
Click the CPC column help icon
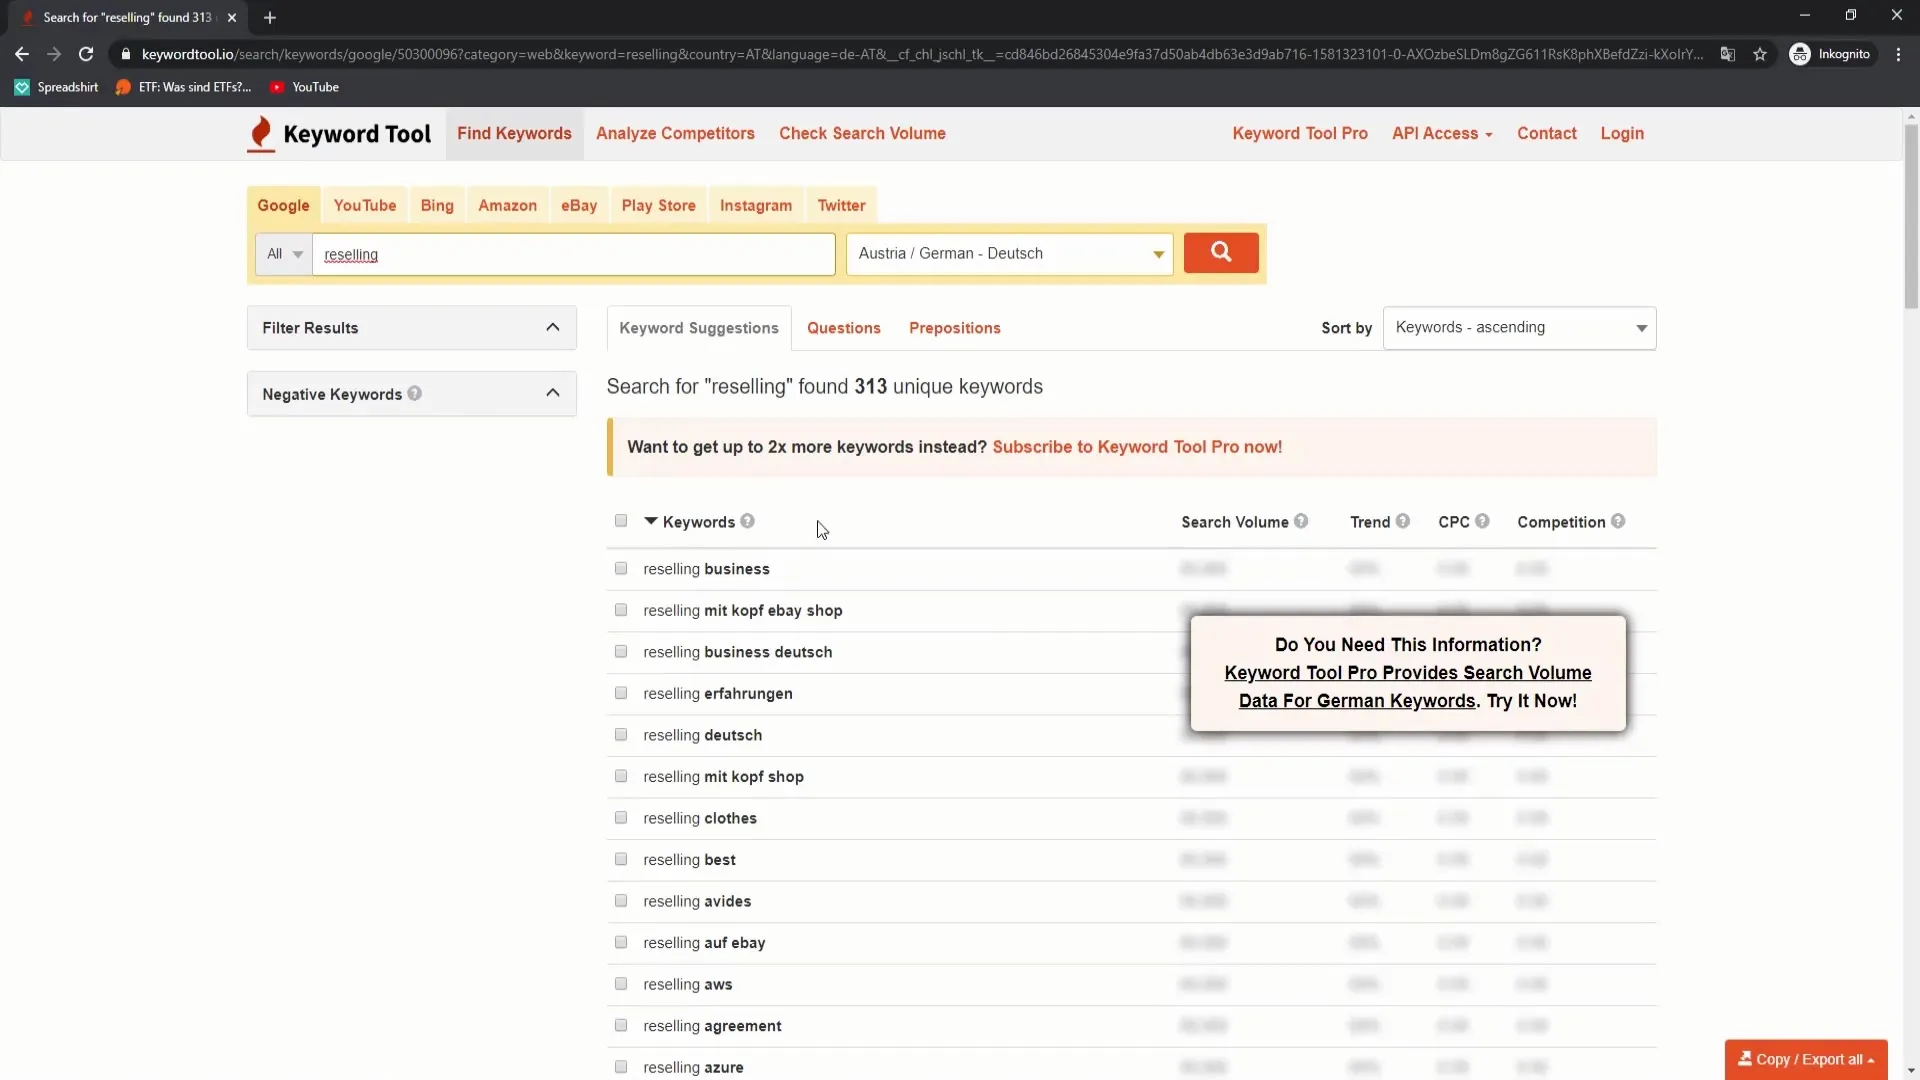[x=1482, y=521]
